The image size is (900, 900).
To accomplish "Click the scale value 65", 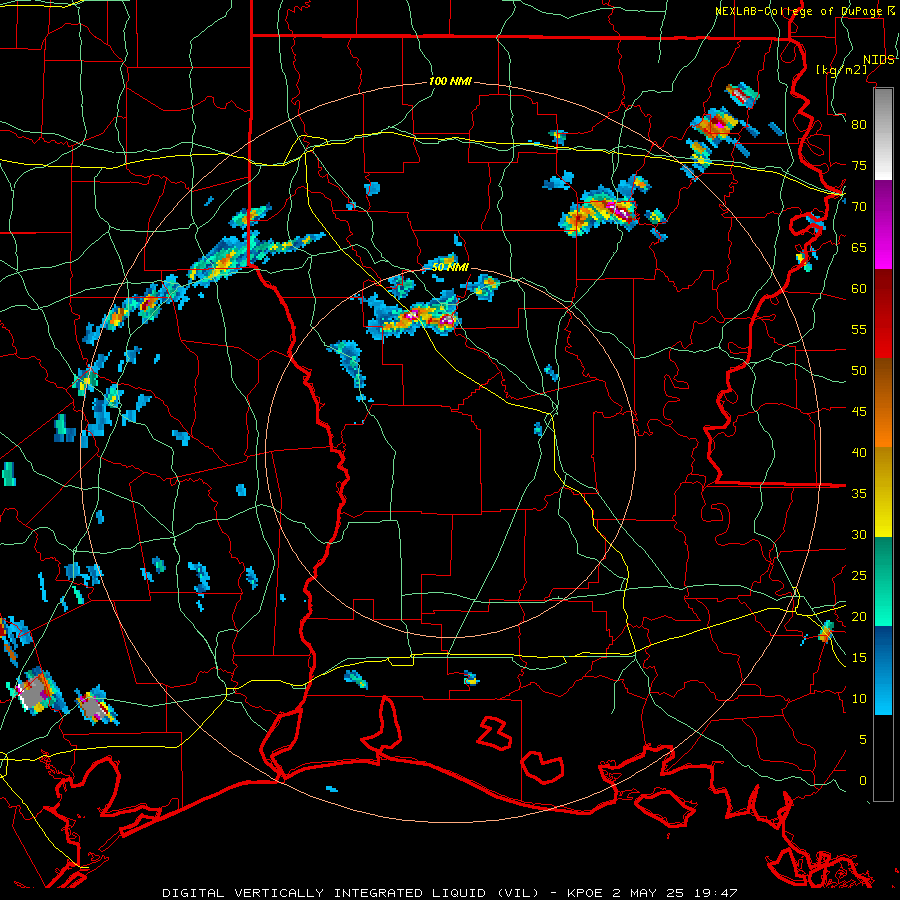I will coord(859,247).
